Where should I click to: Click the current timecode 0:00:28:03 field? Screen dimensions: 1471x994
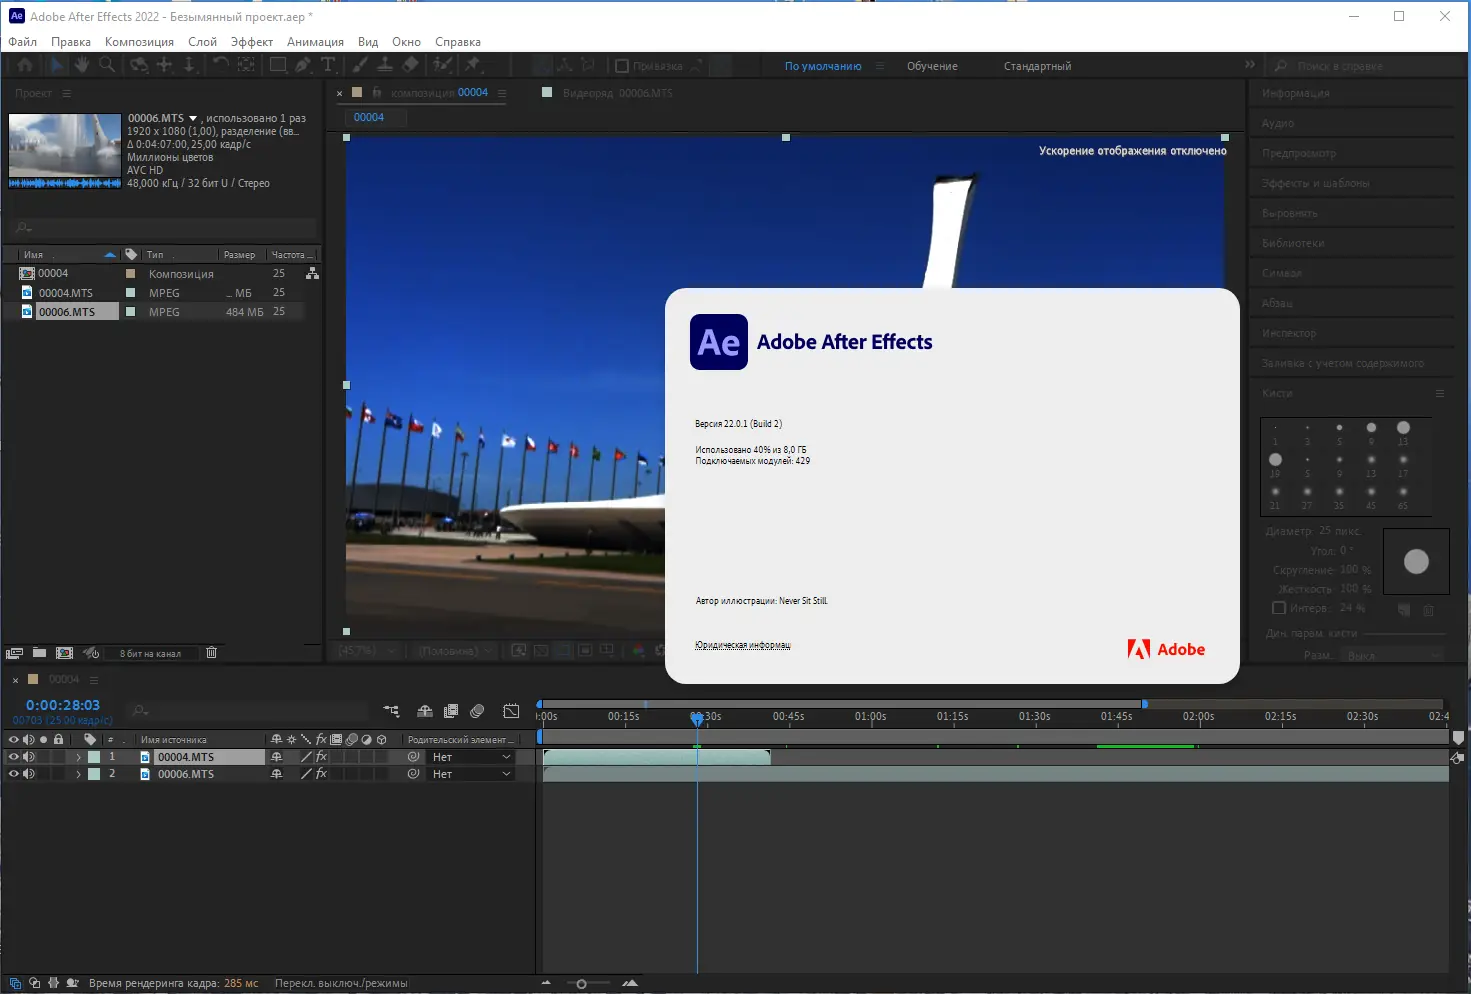tap(61, 704)
